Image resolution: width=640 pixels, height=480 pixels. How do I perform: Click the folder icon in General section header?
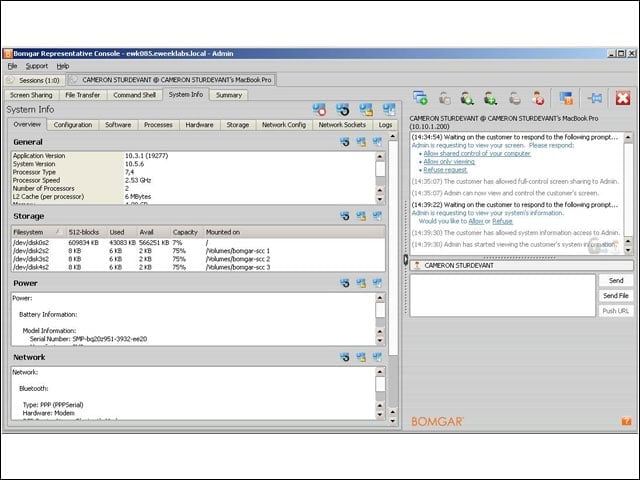(361, 142)
